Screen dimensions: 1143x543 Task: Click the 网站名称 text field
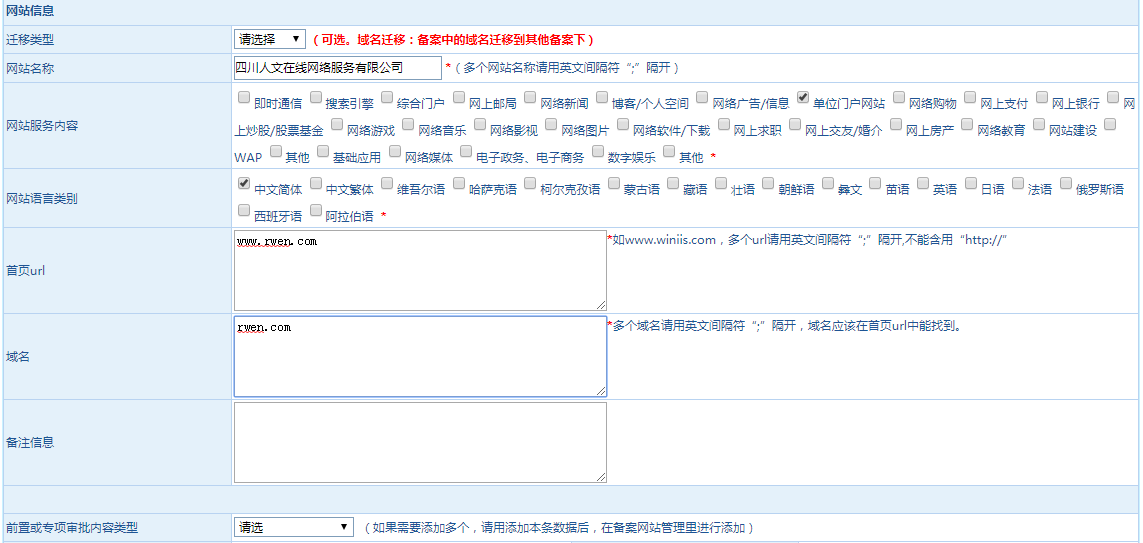pyautogui.click(x=337, y=68)
